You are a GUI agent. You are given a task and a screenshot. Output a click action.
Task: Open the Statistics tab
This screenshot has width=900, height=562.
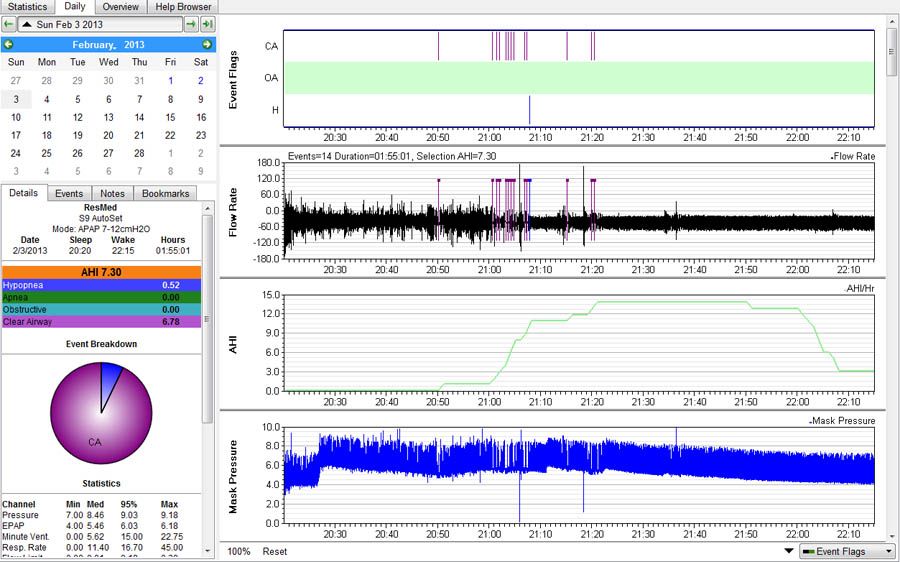click(27, 7)
